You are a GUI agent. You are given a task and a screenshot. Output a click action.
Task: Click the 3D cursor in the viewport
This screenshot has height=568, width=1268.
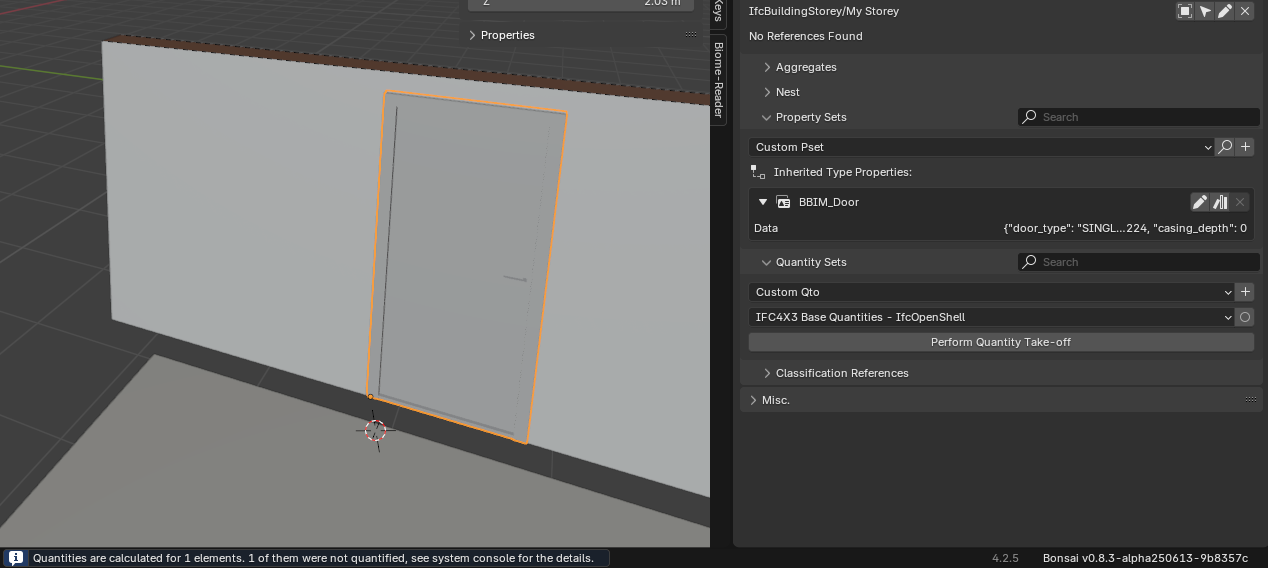(x=375, y=430)
